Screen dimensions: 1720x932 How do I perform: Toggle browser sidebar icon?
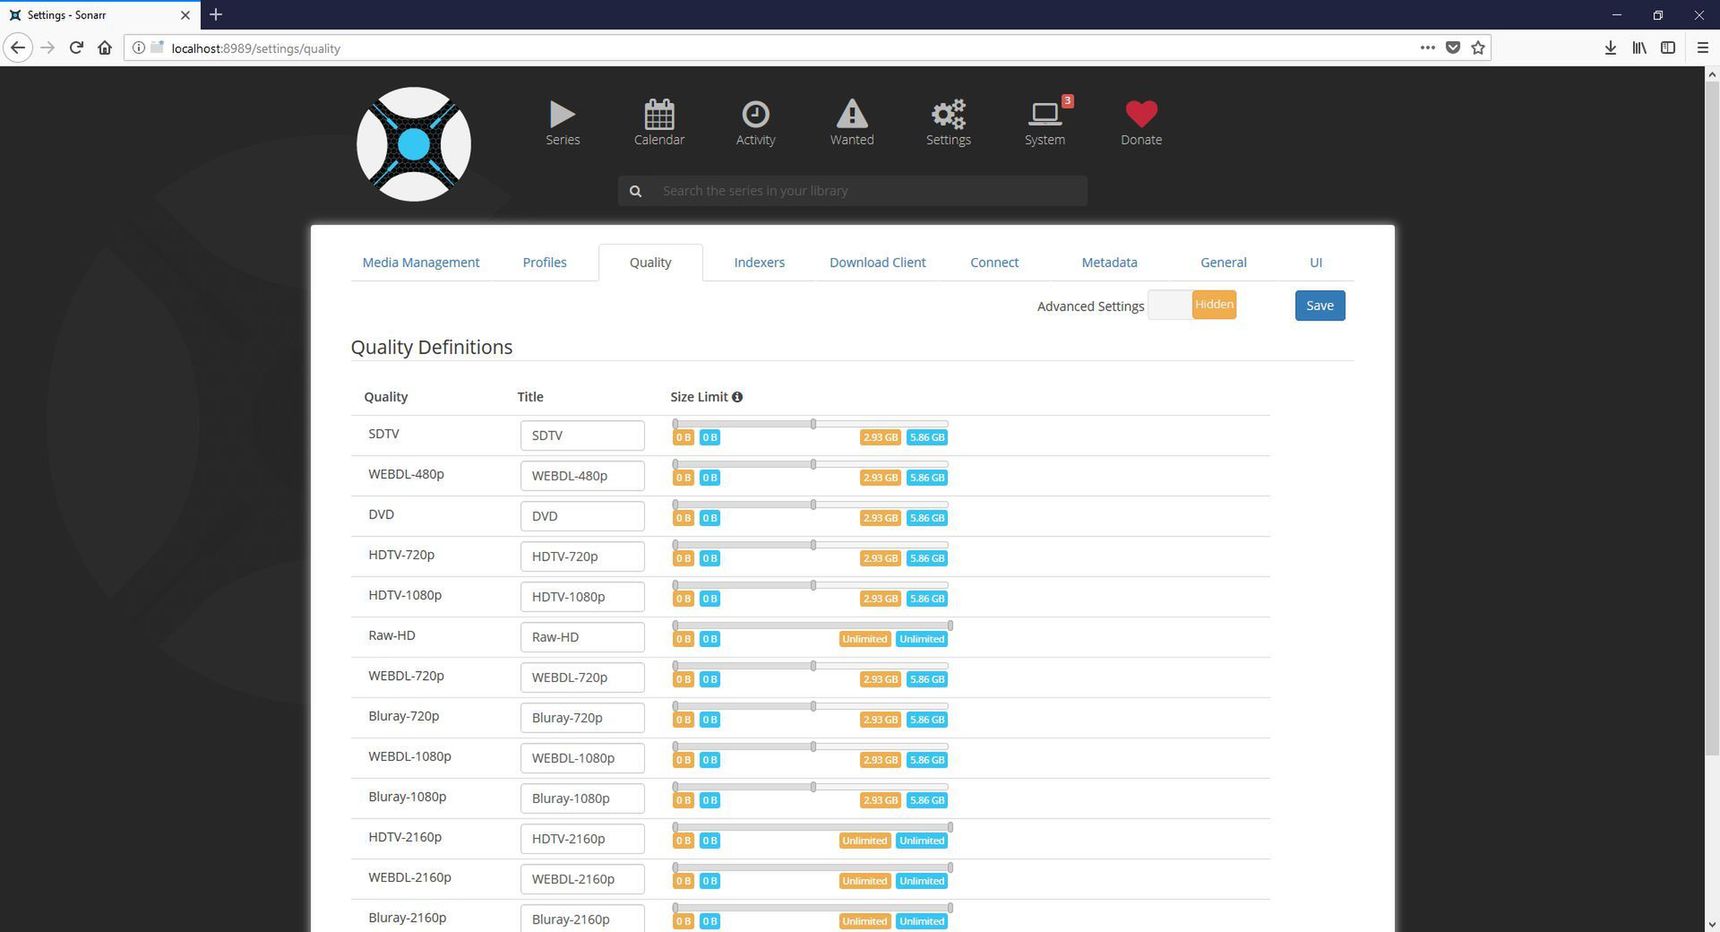click(1668, 47)
